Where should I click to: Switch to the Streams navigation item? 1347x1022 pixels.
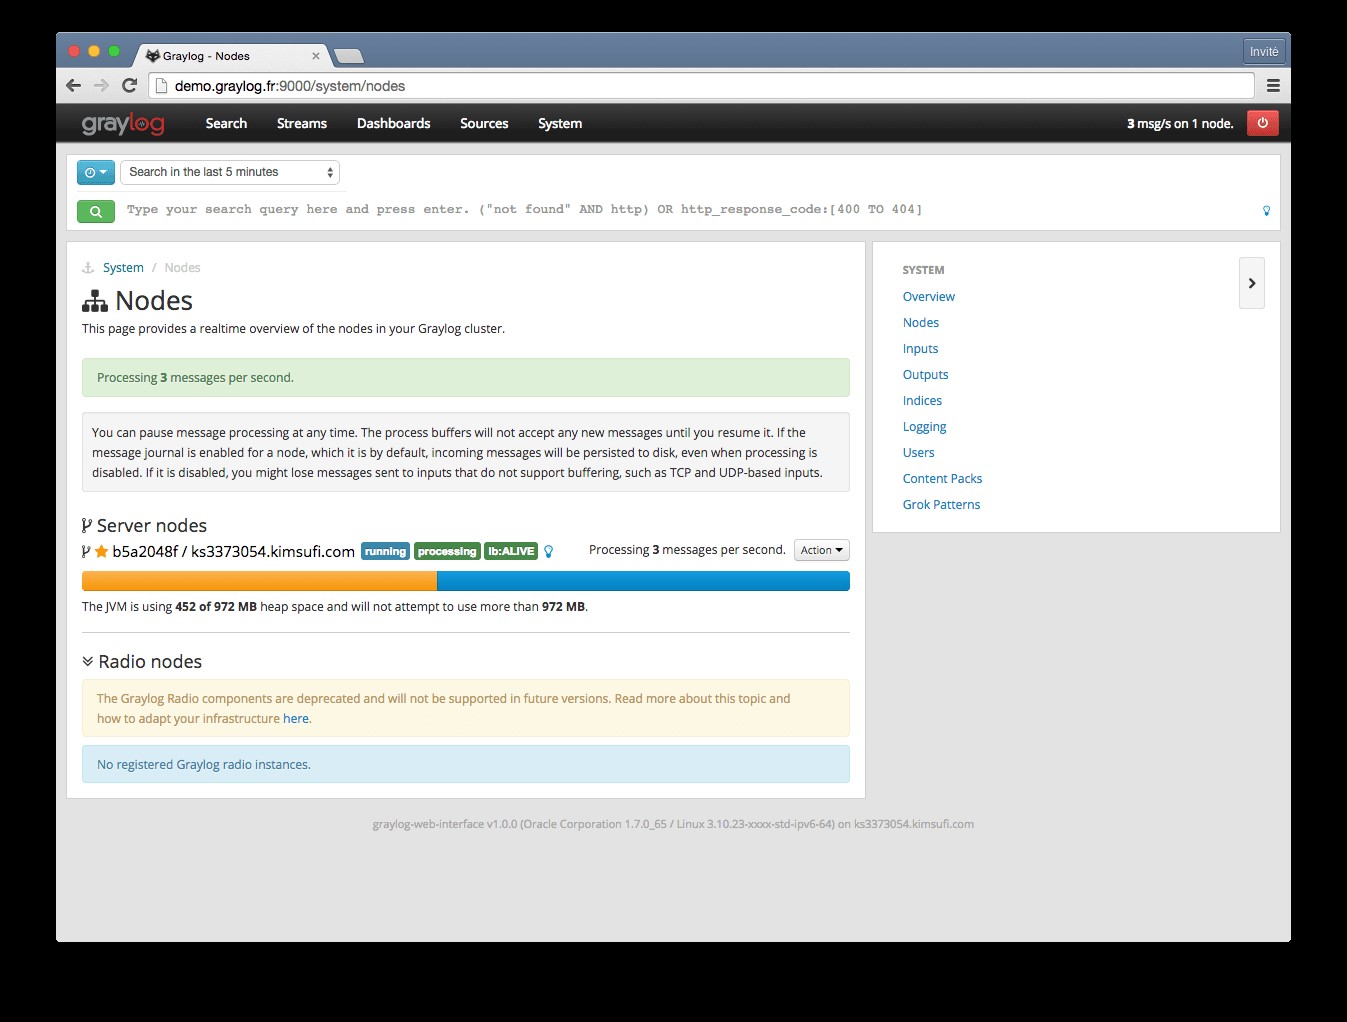tap(301, 123)
